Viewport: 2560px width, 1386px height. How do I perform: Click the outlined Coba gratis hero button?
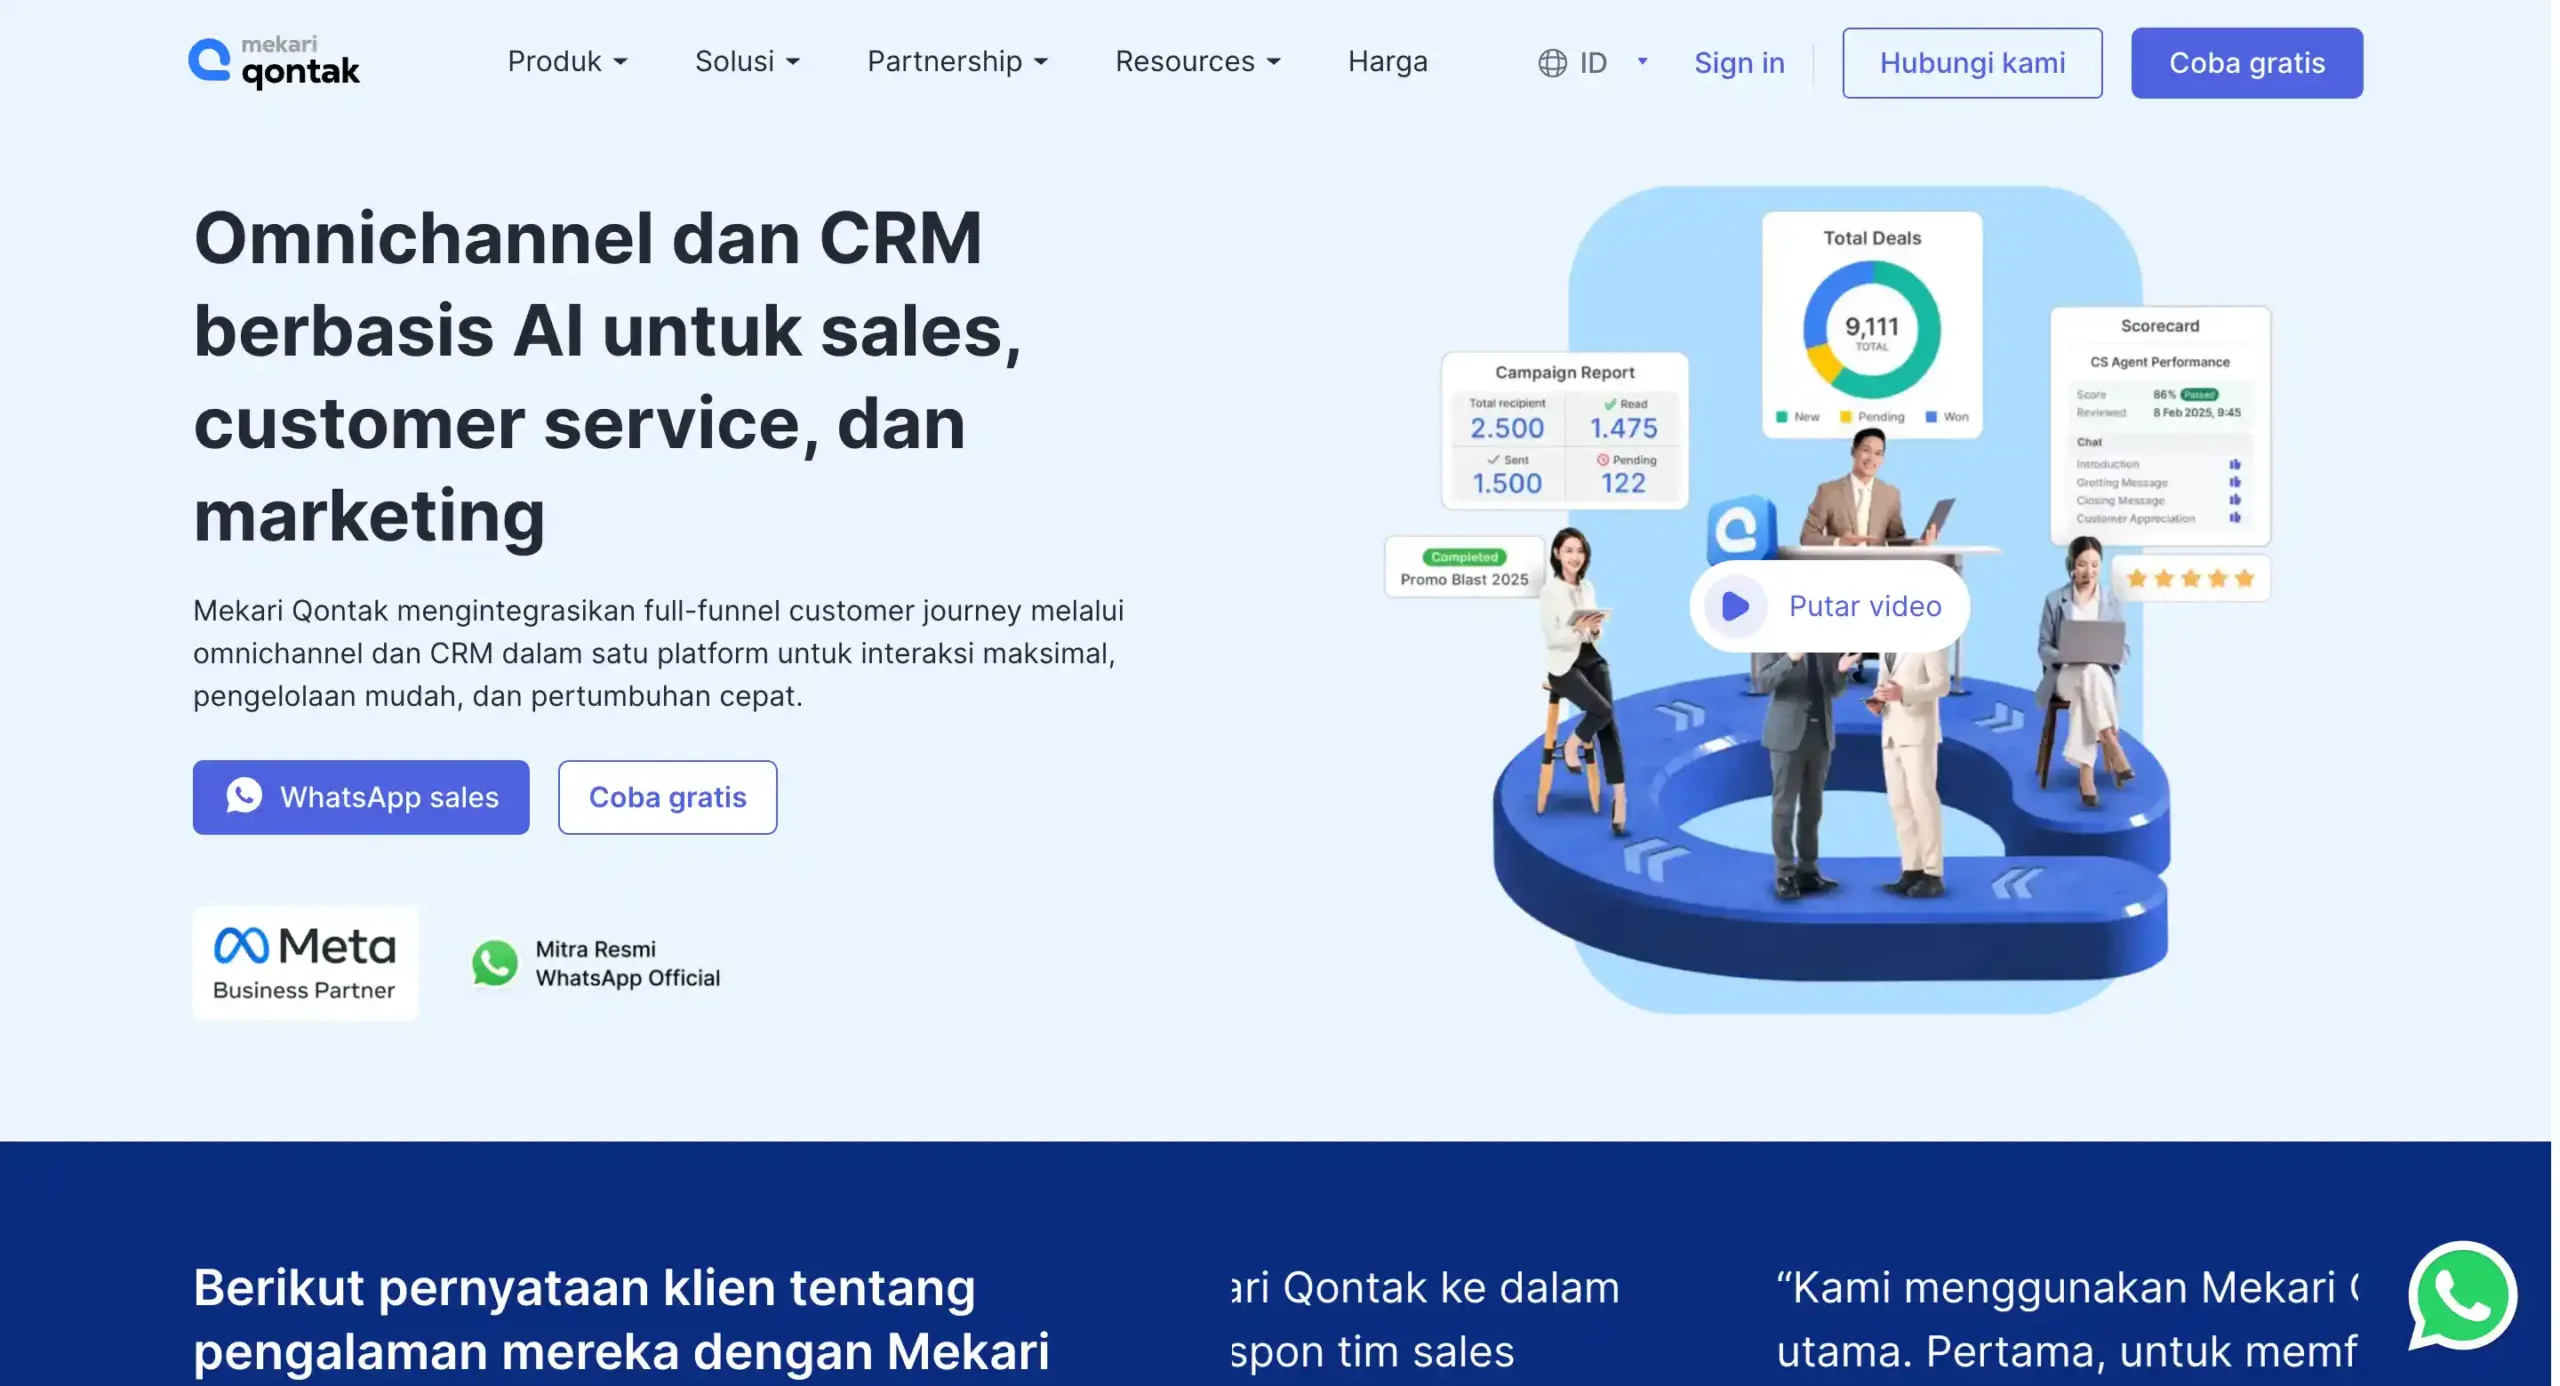tap(667, 797)
